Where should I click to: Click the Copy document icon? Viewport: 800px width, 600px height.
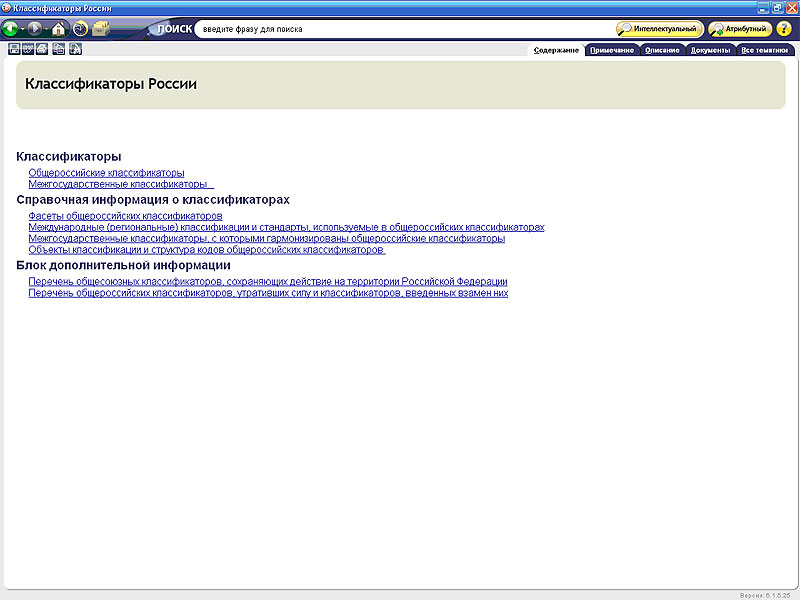point(59,49)
